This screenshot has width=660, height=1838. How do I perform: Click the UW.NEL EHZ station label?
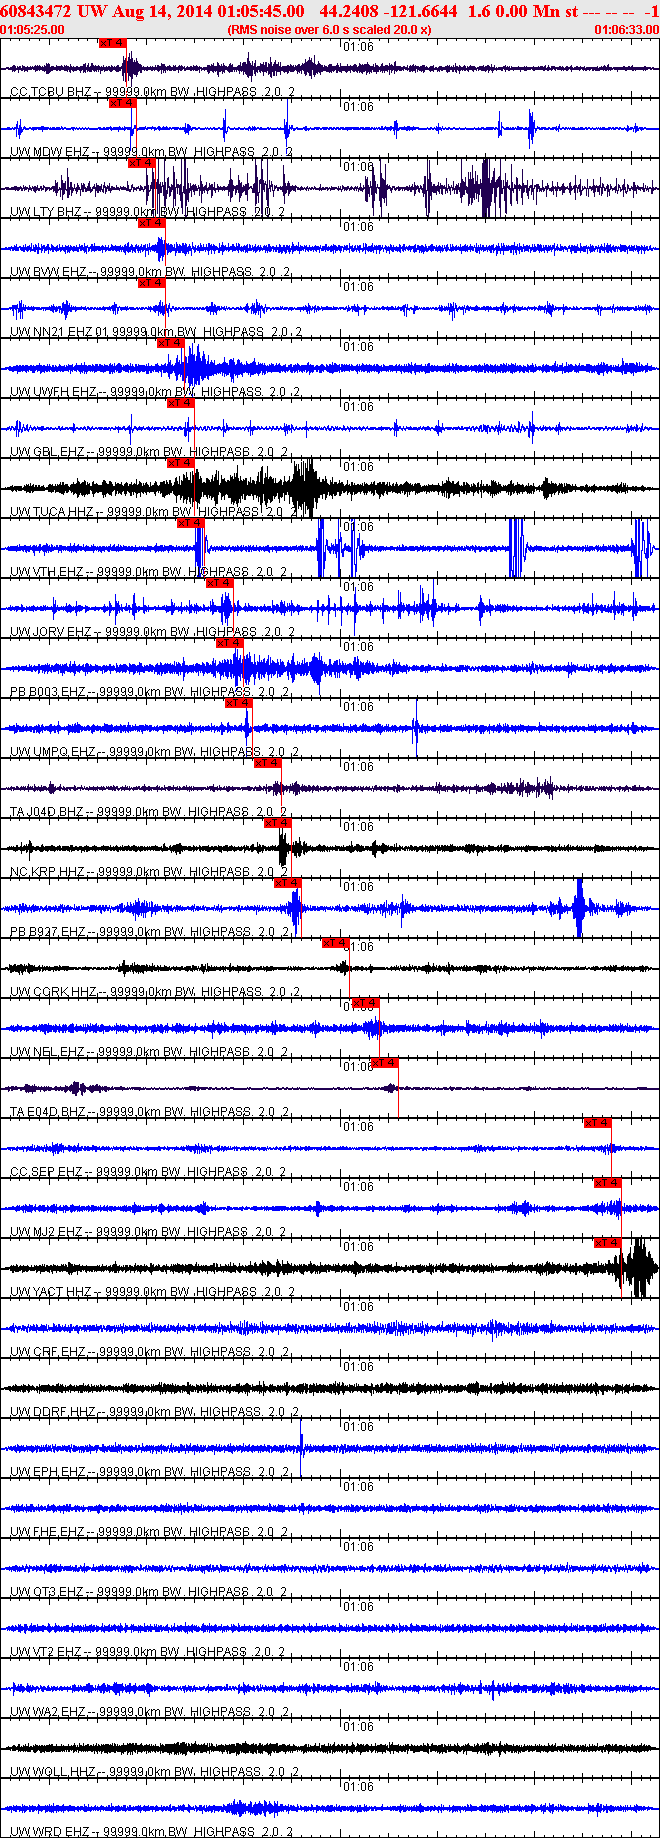[x=47, y=1052]
